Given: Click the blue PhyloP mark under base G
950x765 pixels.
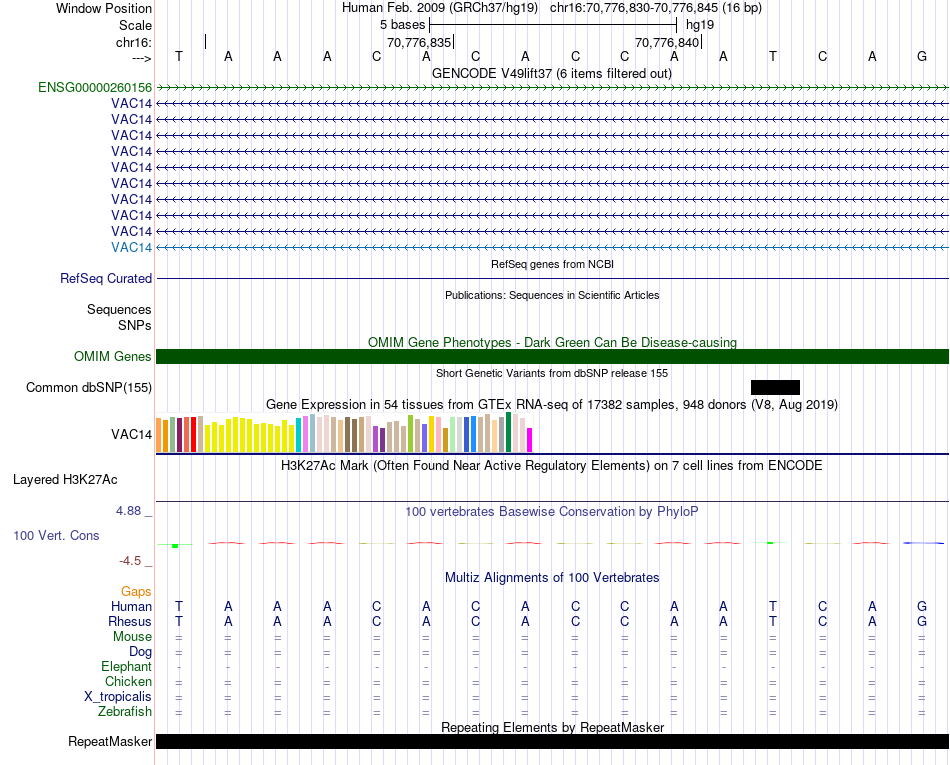Looking at the screenshot, I should [923, 543].
